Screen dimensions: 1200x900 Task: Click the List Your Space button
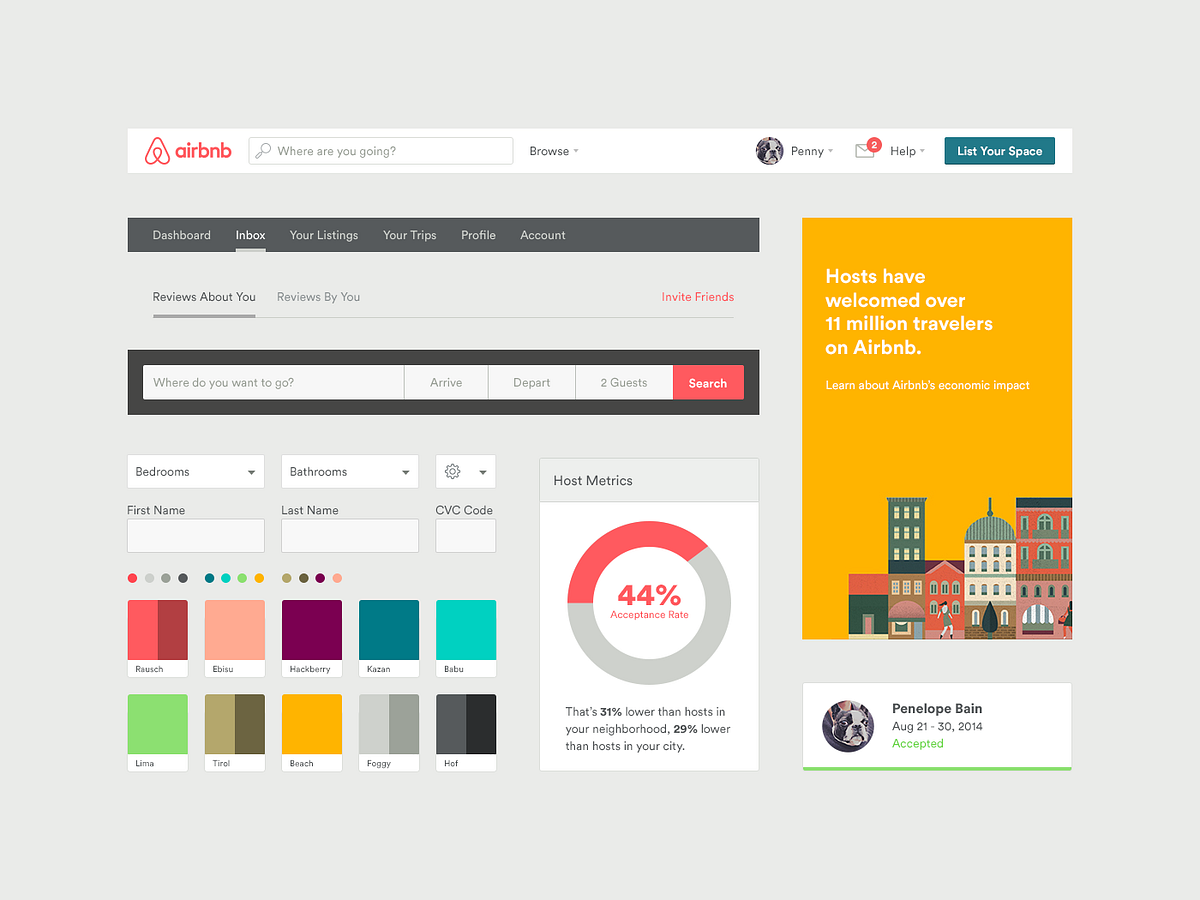[x=999, y=150]
